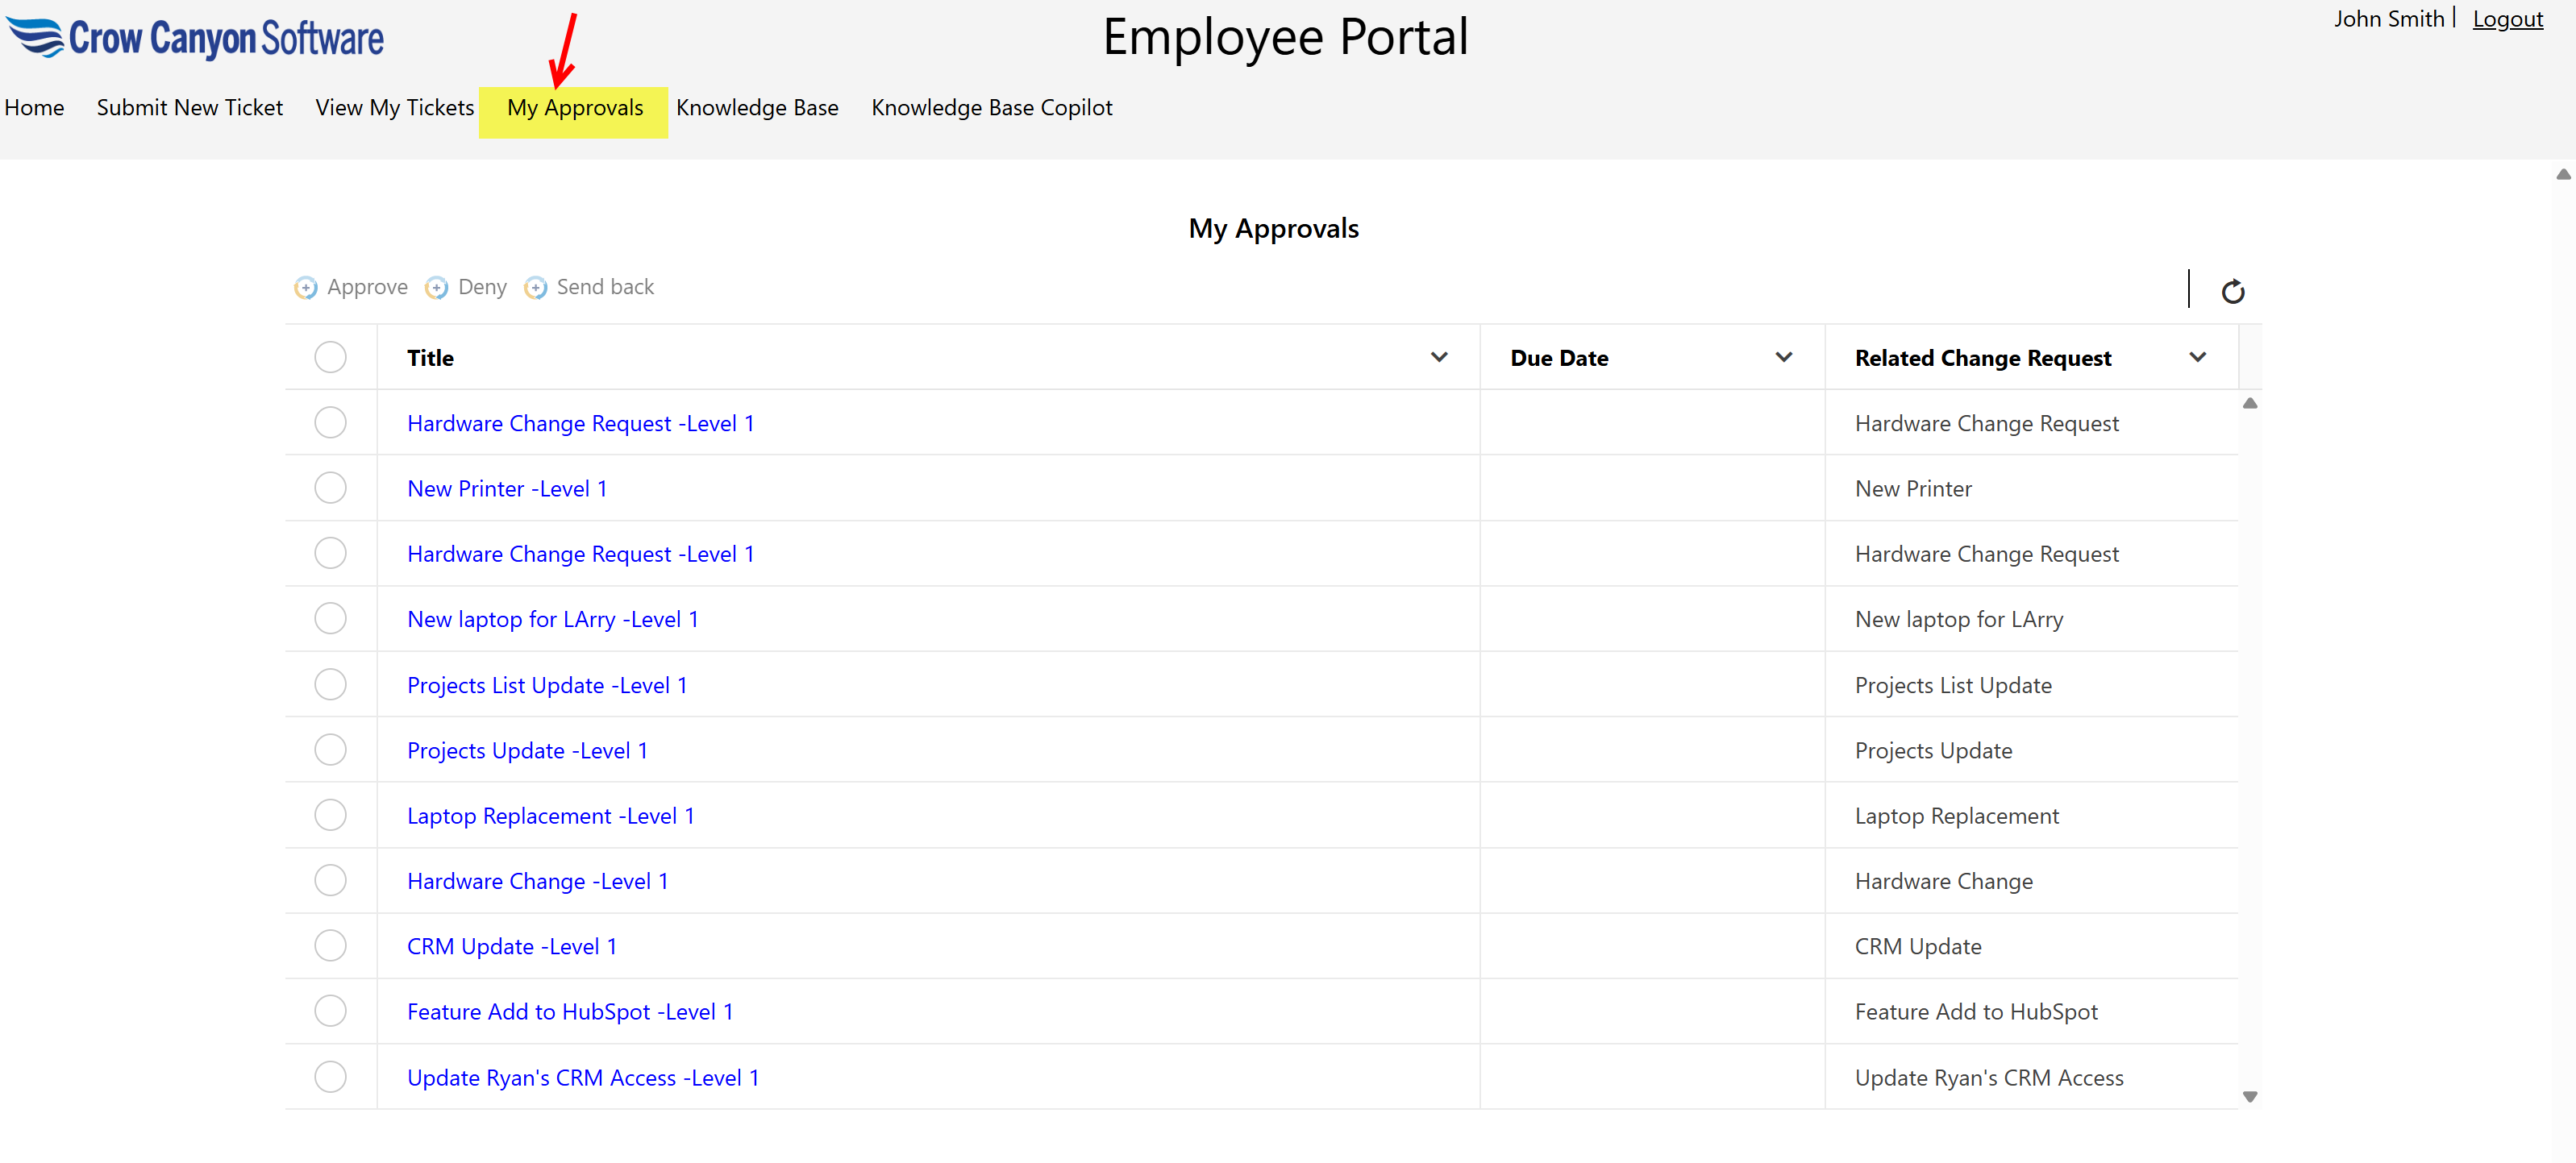Select the Hardware Change Request -Level 1 row

[x=330, y=422]
